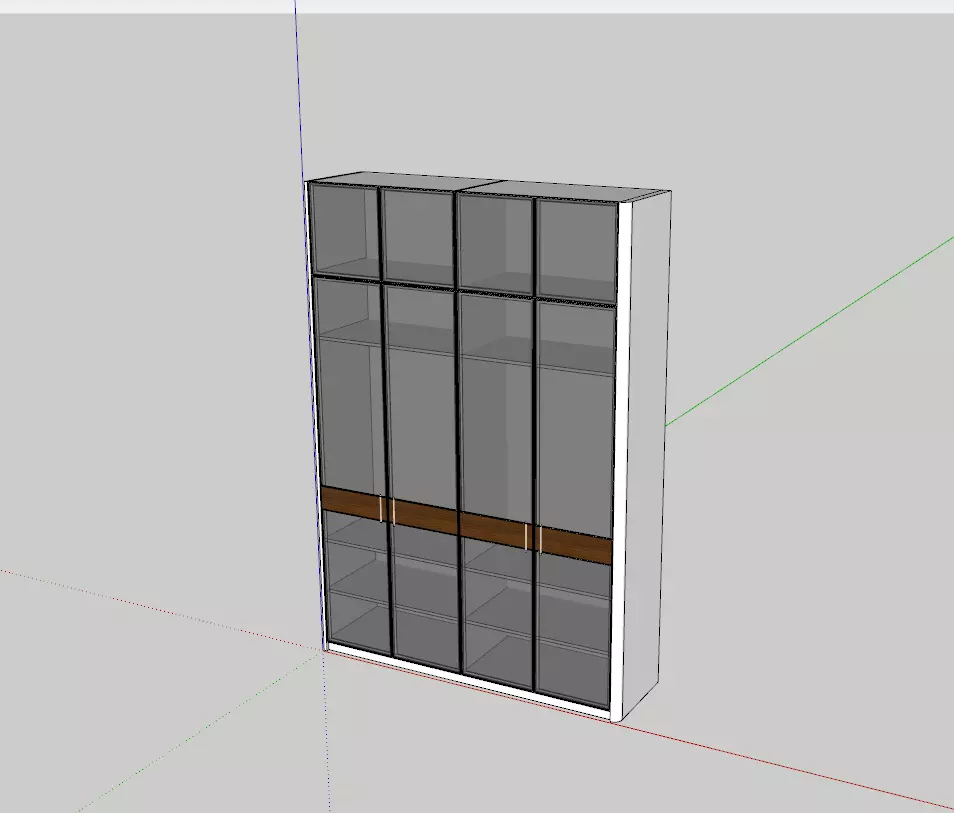954x813 pixels.
Task: Select the handle on the leftmost tall door
Action: point(381,509)
